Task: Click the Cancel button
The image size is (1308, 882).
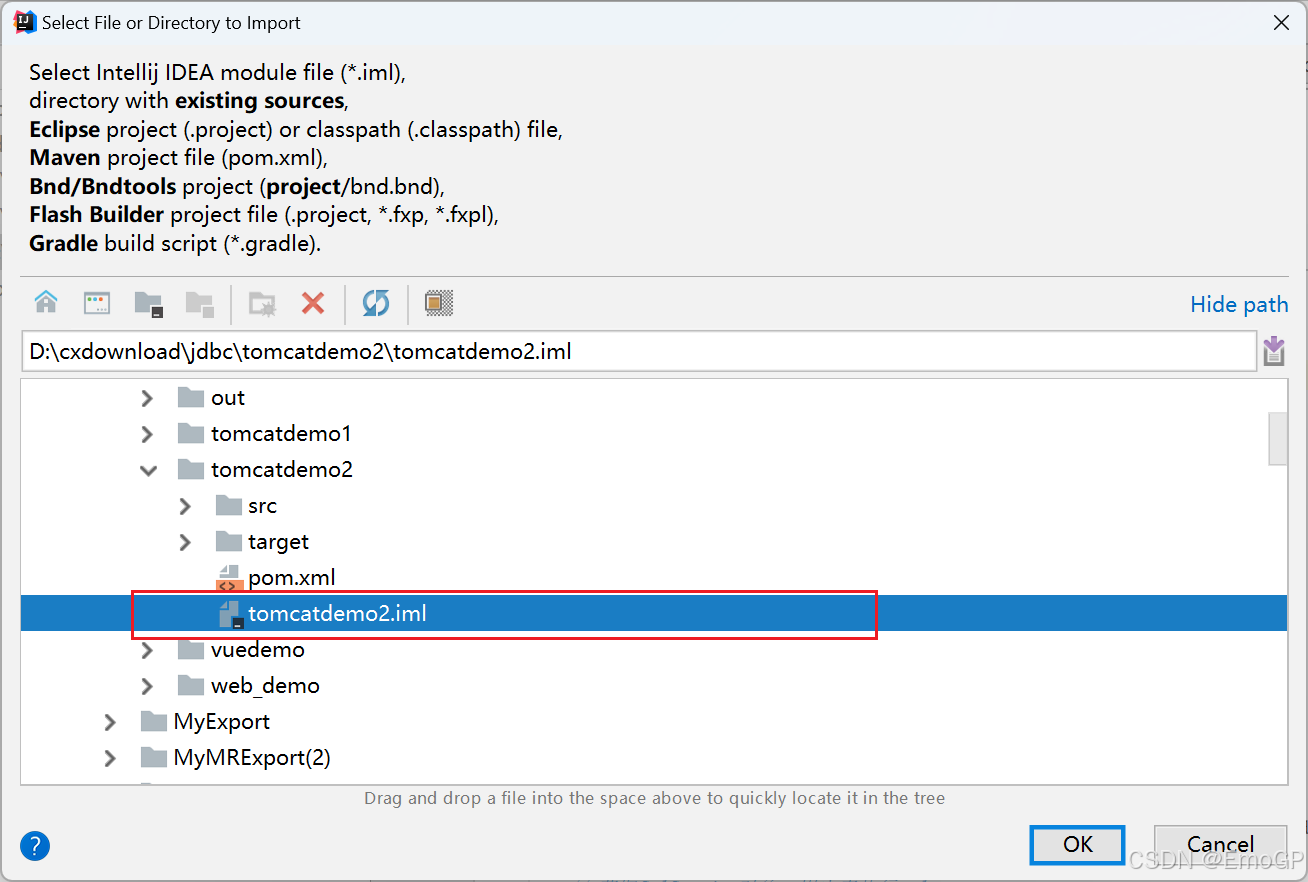Action: click(1220, 844)
